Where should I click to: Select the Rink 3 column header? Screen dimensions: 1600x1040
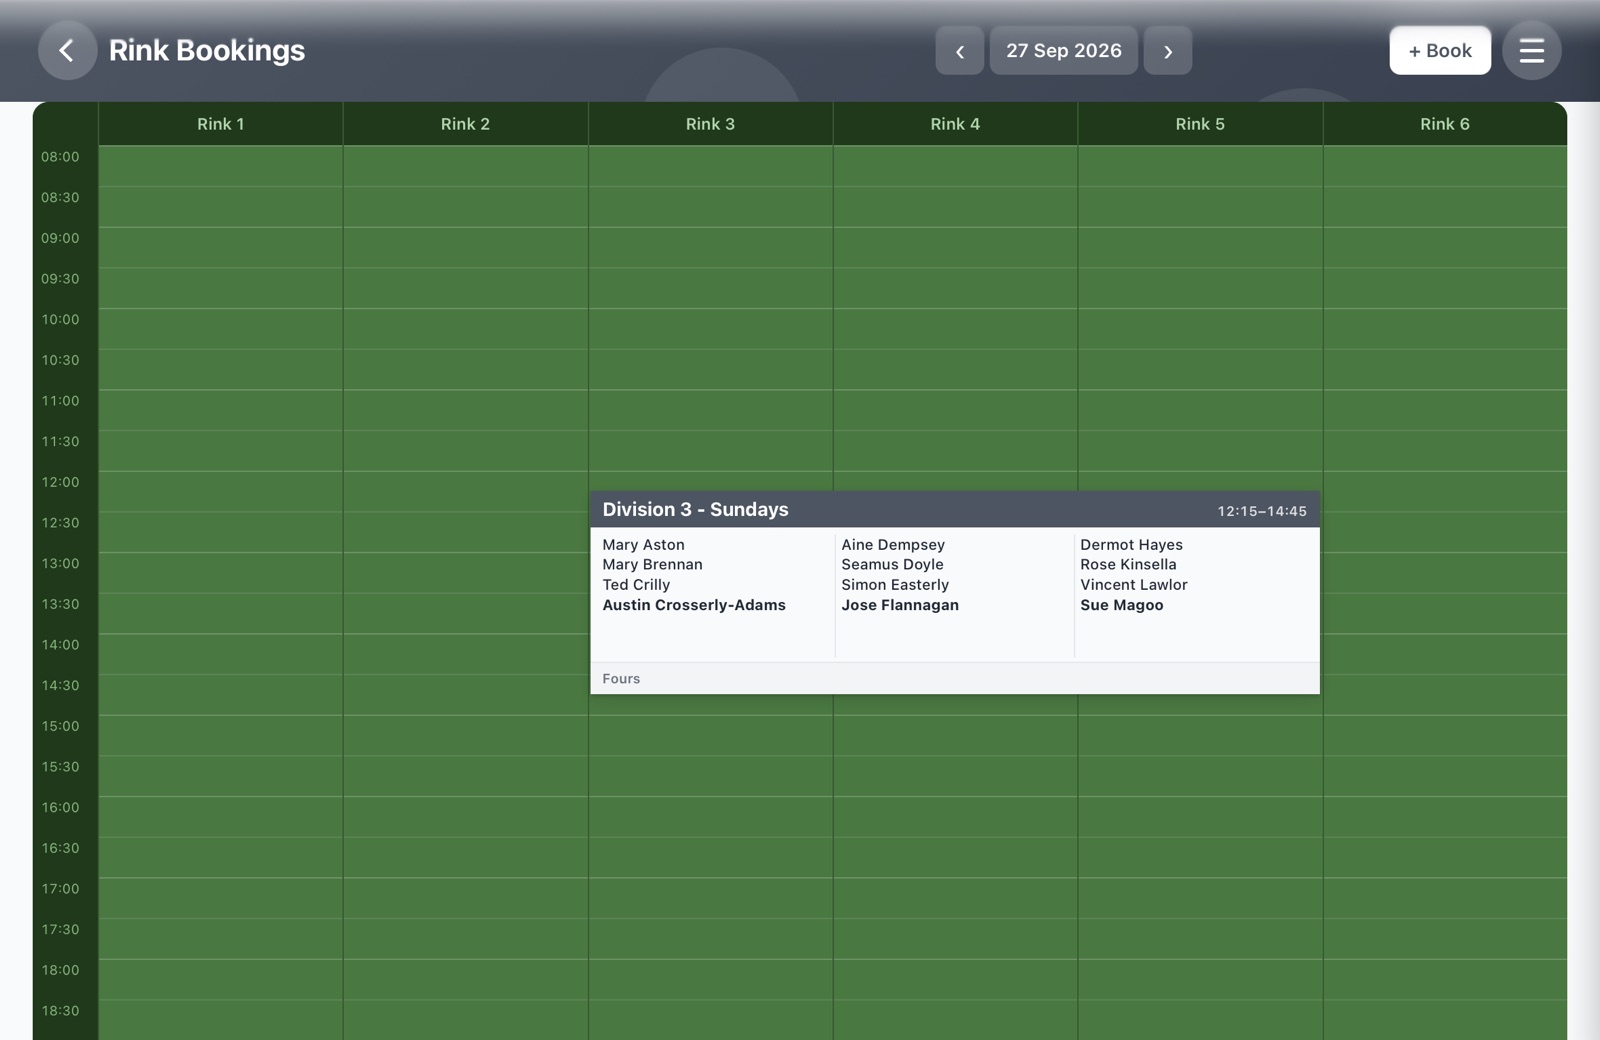(x=710, y=124)
